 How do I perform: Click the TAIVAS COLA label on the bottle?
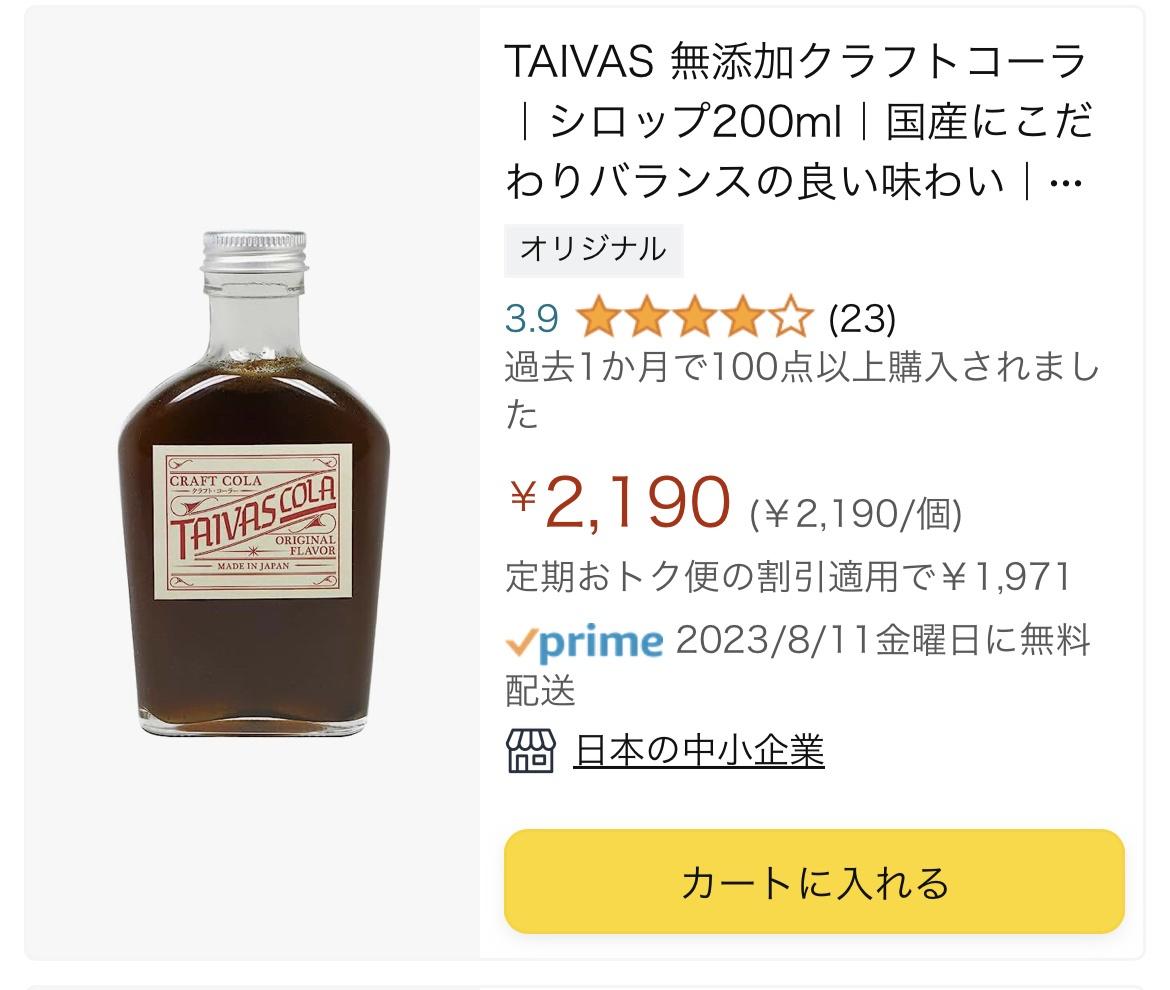point(253,521)
